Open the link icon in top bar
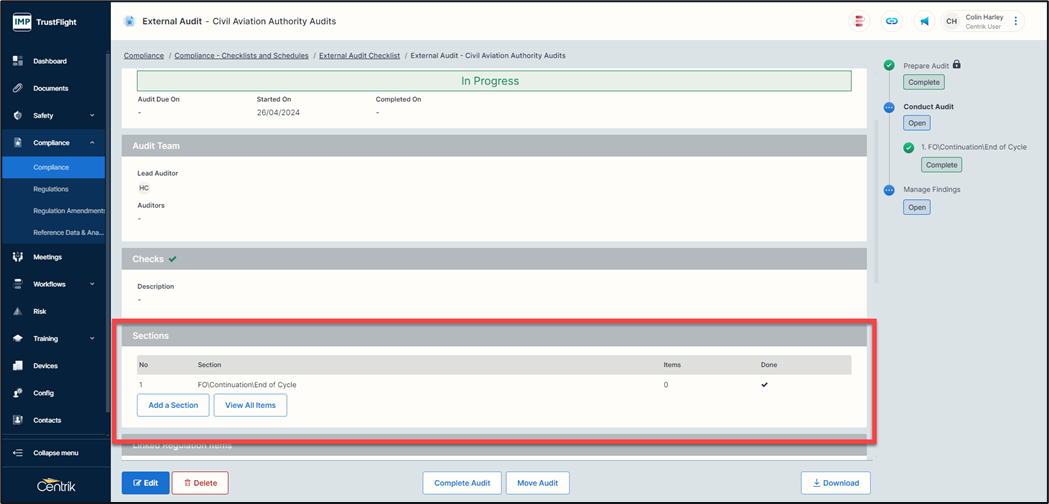 (892, 21)
